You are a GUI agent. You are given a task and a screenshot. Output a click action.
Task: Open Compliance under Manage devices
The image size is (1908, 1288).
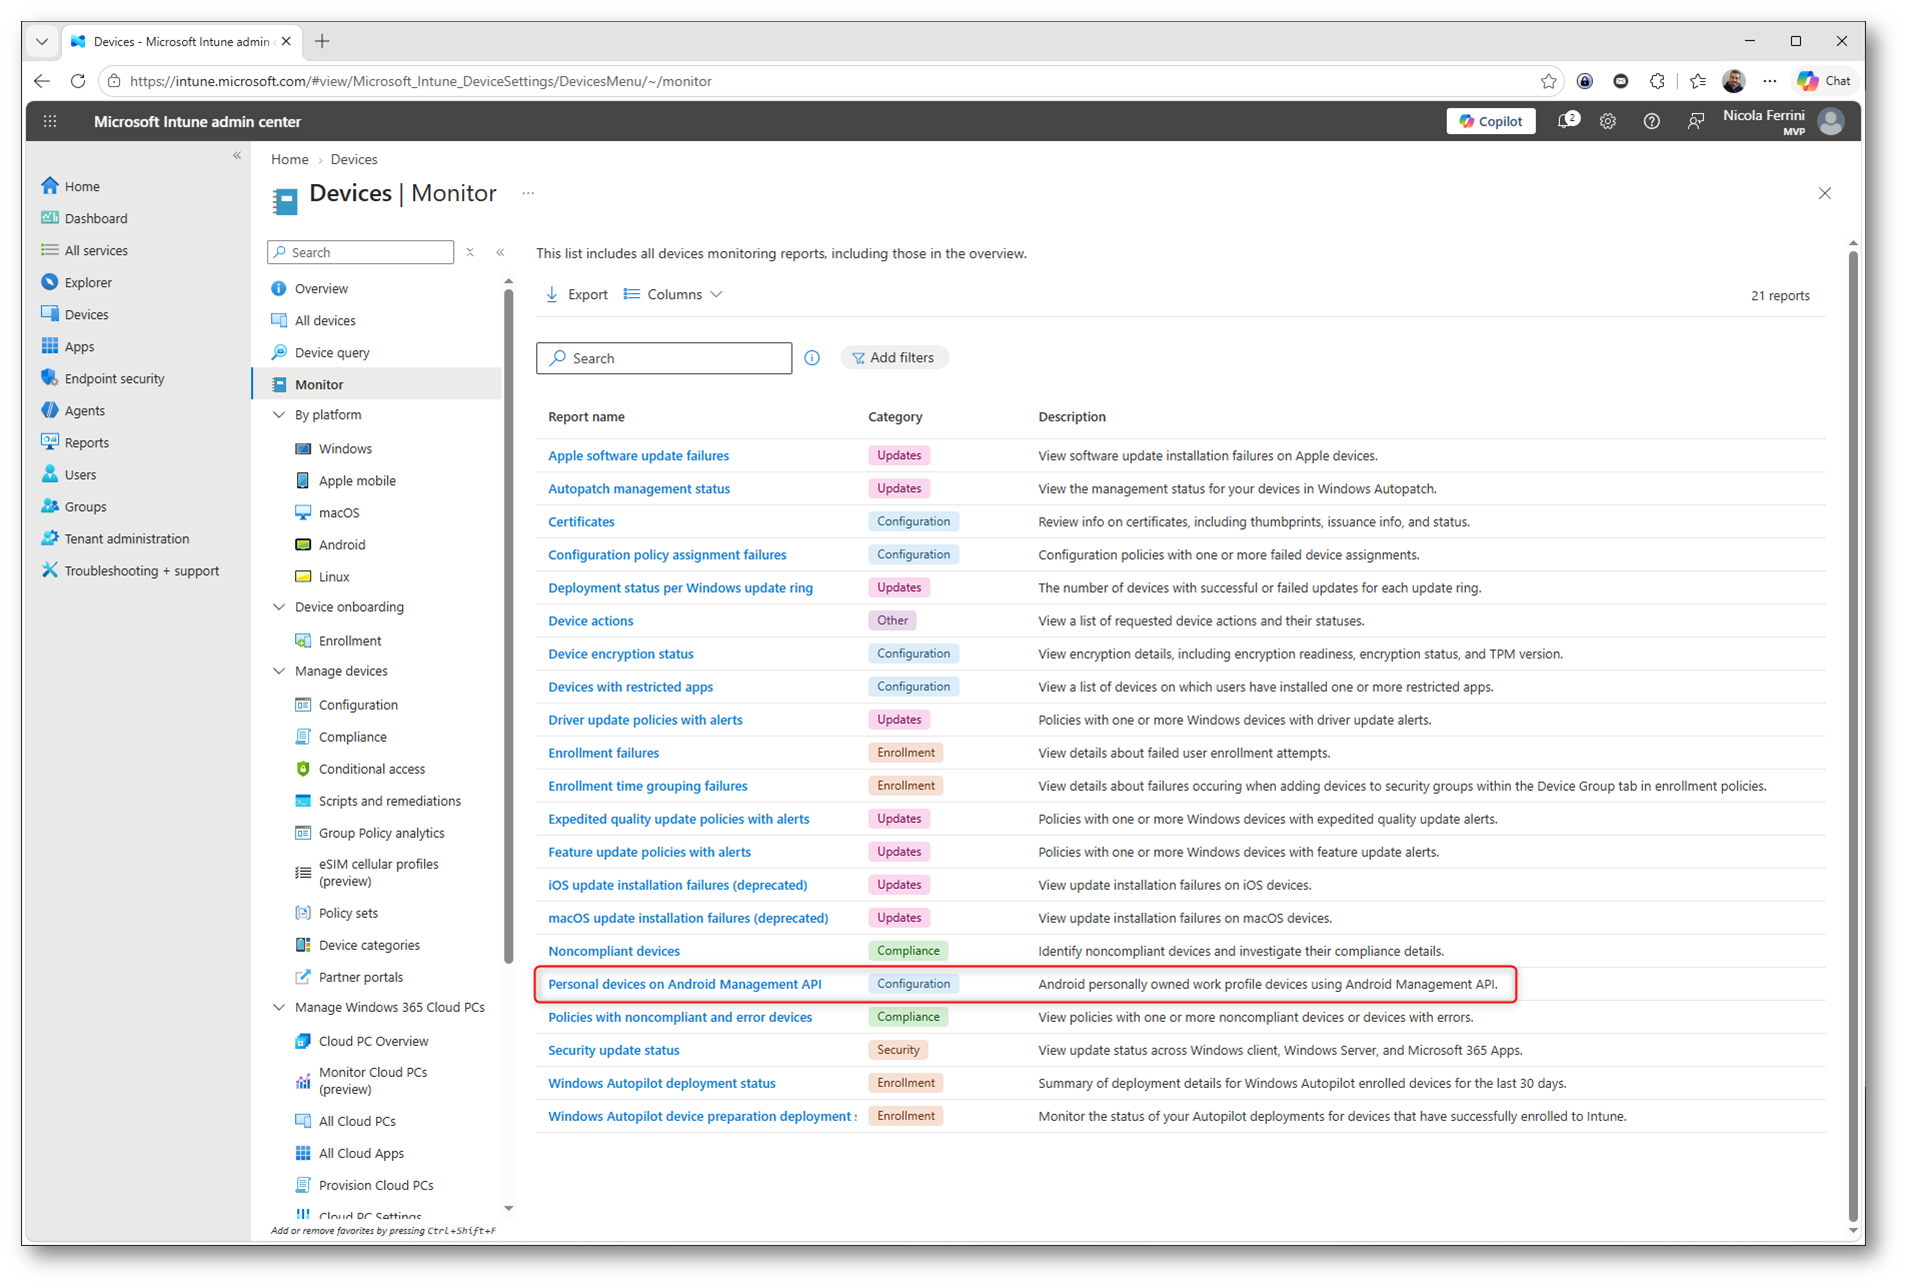pyautogui.click(x=352, y=737)
